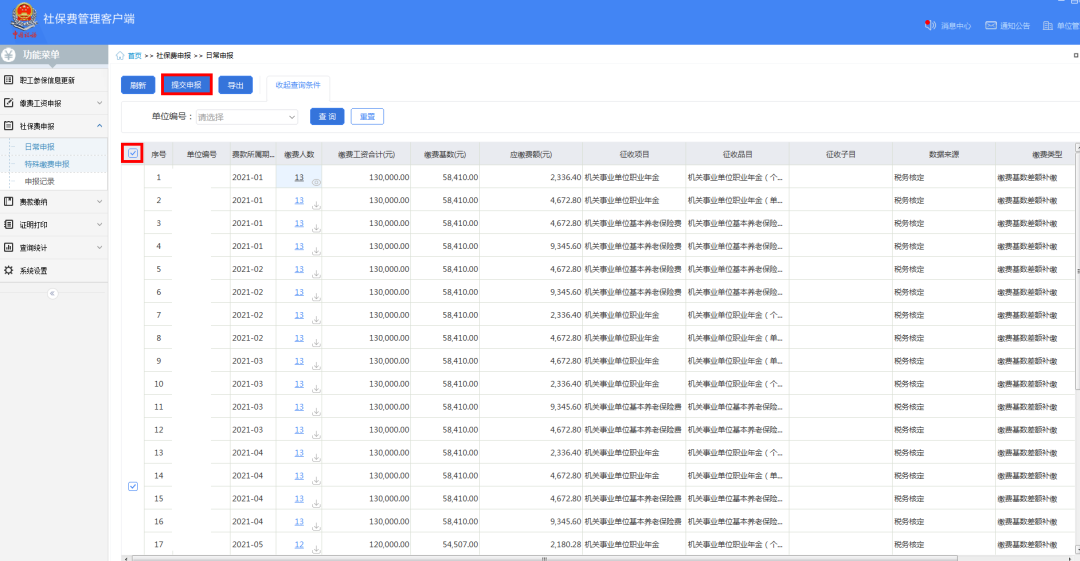The height and width of the screenshot is (561, 1080).
Task: Click the 功能菜单 yen icon
Action: (x=9, y=54)
